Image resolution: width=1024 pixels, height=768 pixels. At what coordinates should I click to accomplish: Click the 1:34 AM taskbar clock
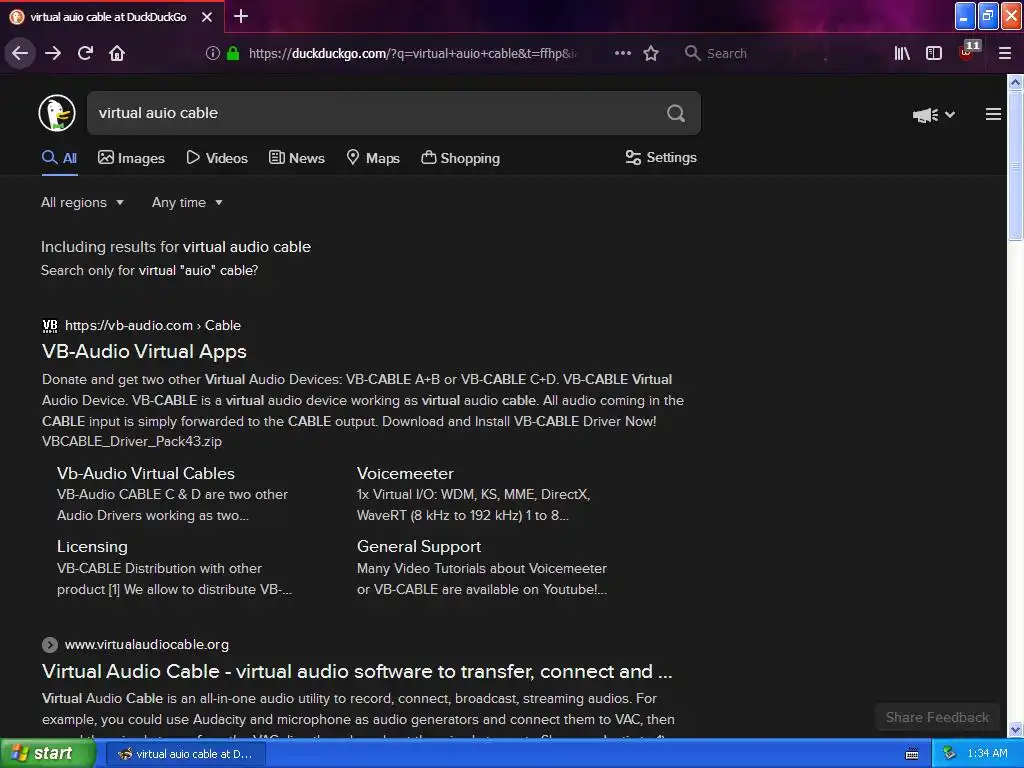[987, 754]
